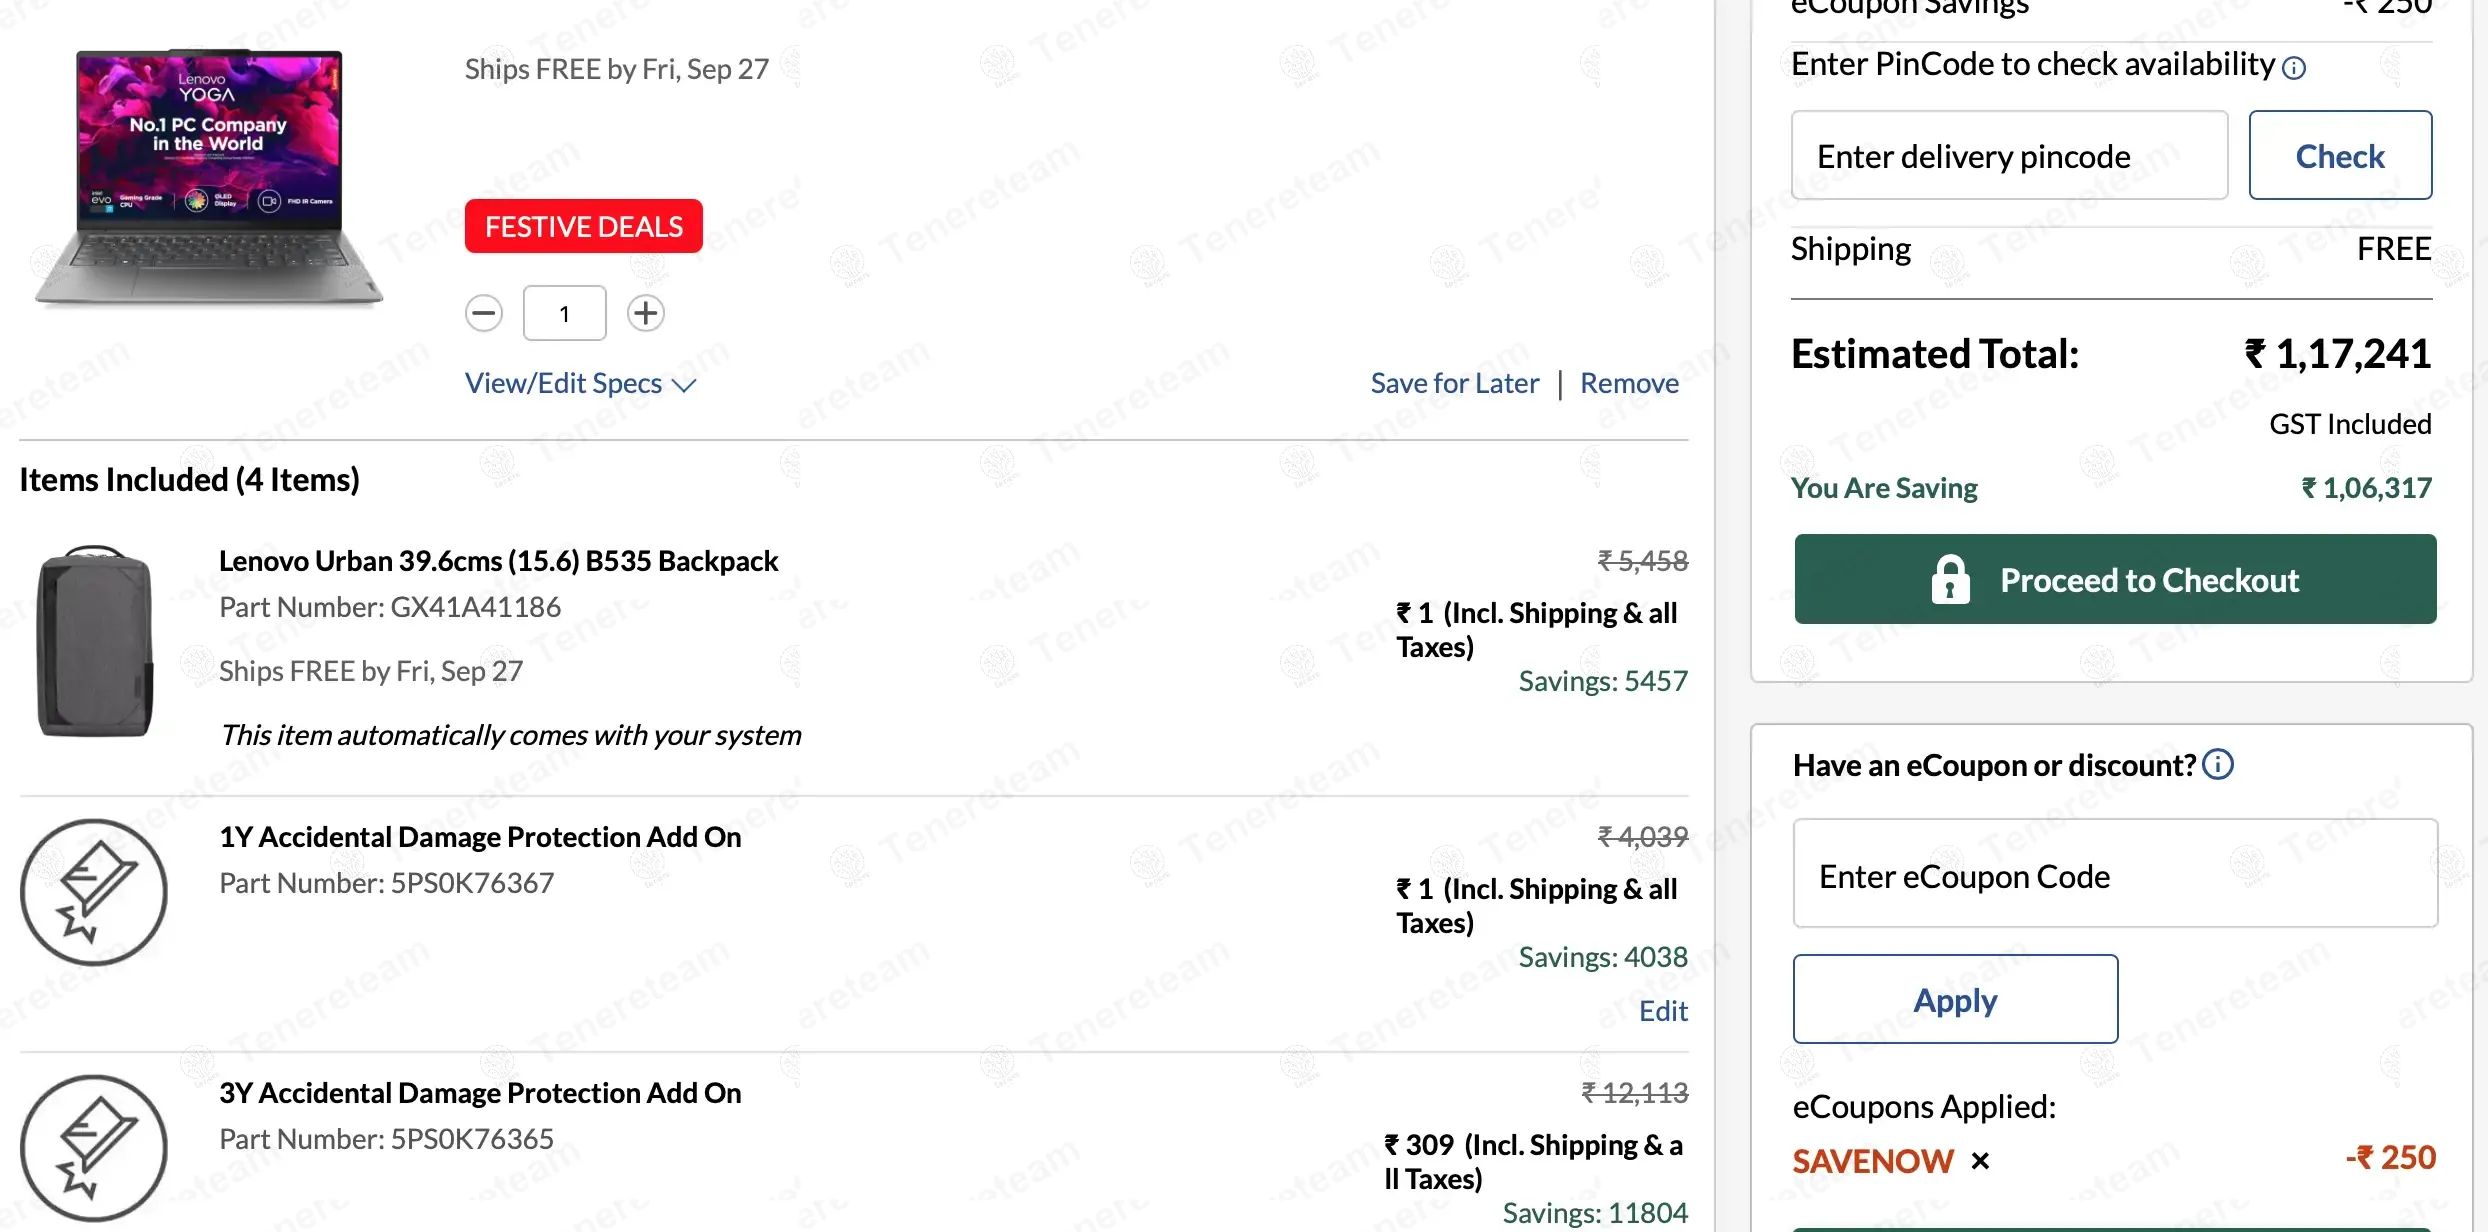Remove the Yoga laptop from cart
The height and width of the screenshot is (1232, 2488).
(1629, 384)
